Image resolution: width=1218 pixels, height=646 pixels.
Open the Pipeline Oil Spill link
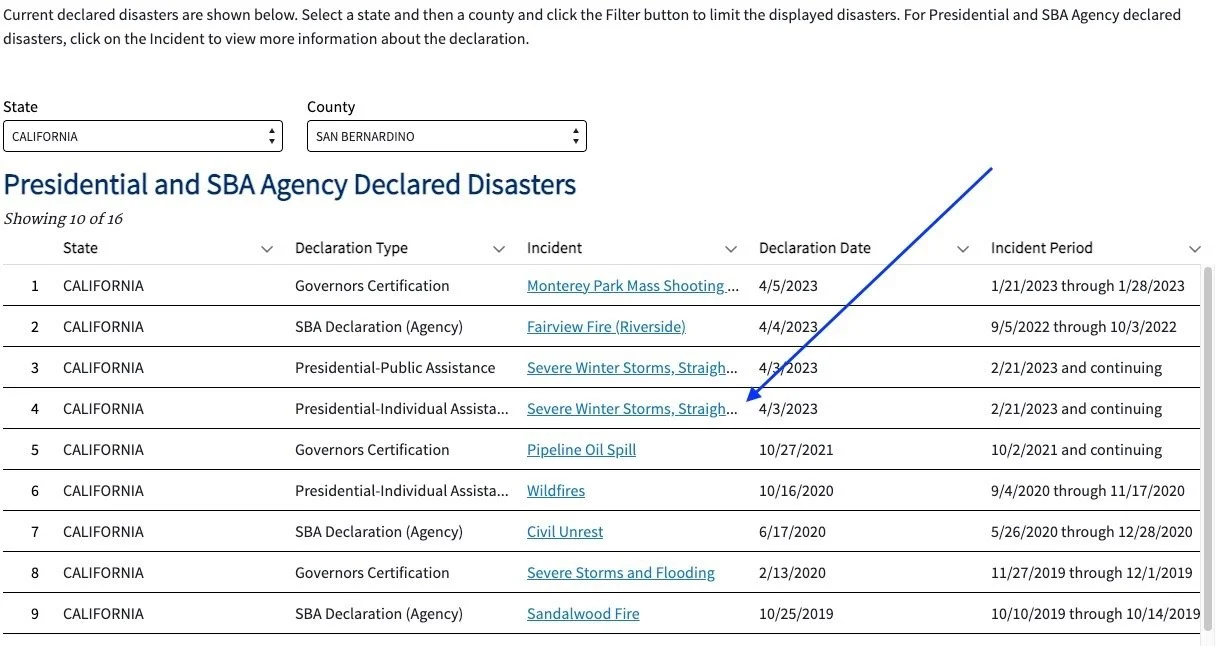pos(581,450)
